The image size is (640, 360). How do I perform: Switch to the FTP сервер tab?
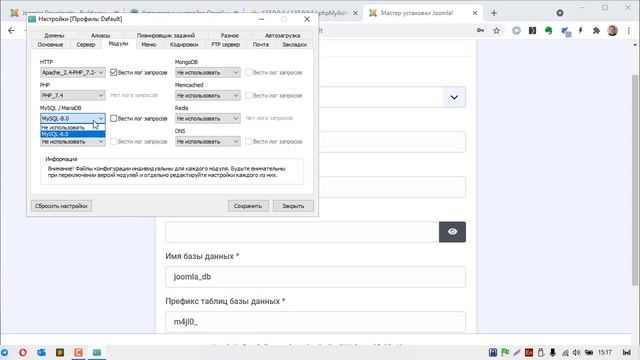tap(226, 44)
